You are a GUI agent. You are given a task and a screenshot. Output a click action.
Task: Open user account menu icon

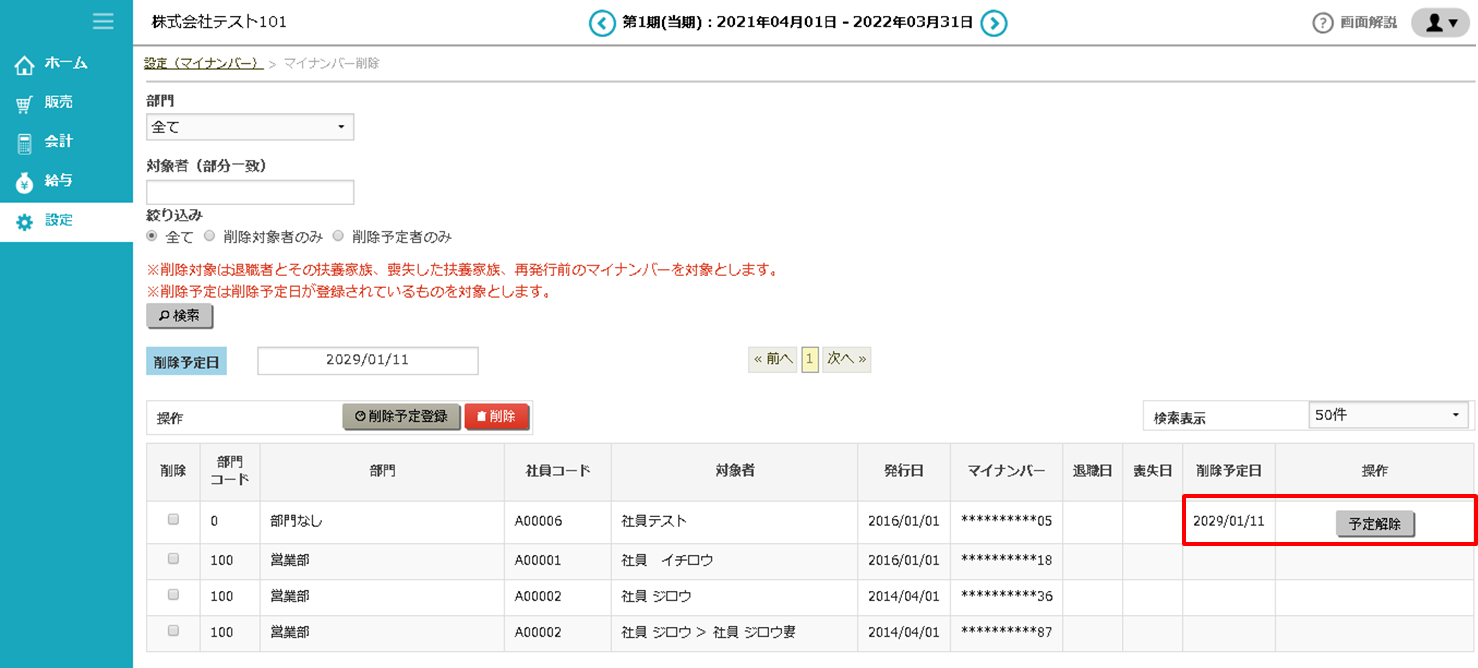pos(1439,23)
